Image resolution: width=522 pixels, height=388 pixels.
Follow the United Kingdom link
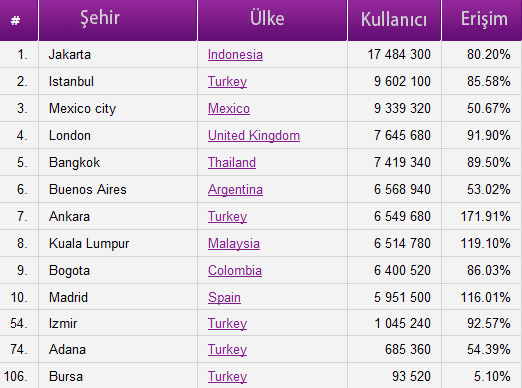(x=254, y=136)
